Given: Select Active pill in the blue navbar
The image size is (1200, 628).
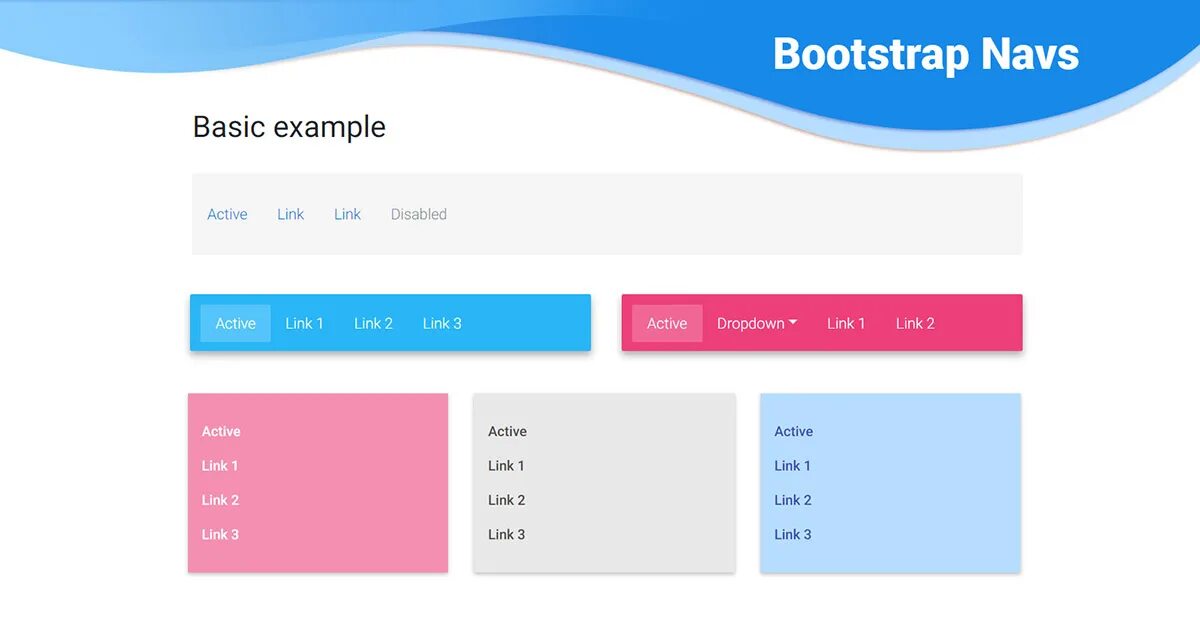Looking at the screenshot, I should [x=235, y=323].
